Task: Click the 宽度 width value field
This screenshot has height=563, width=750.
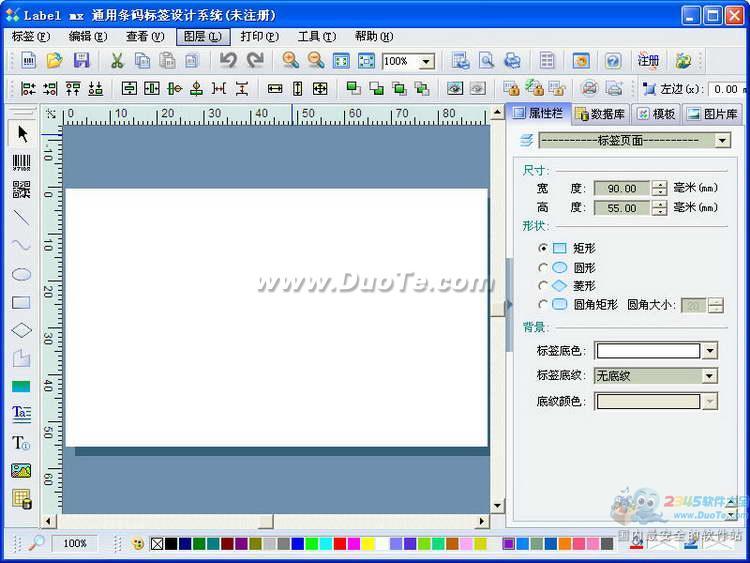Action: [622, 188]
